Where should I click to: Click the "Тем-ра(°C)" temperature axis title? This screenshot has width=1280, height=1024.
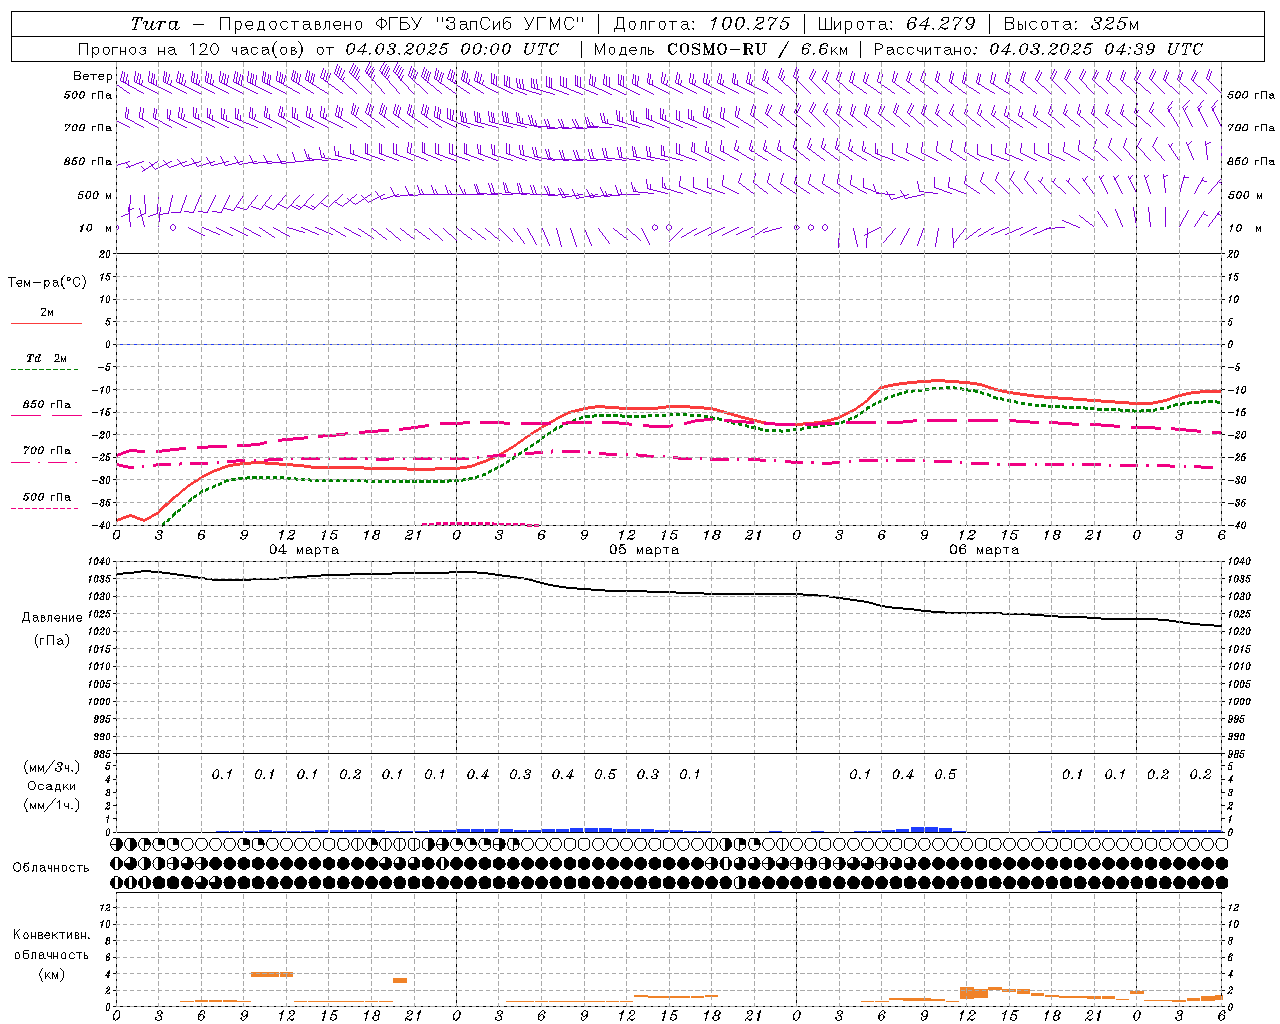[x=47, y=282]
